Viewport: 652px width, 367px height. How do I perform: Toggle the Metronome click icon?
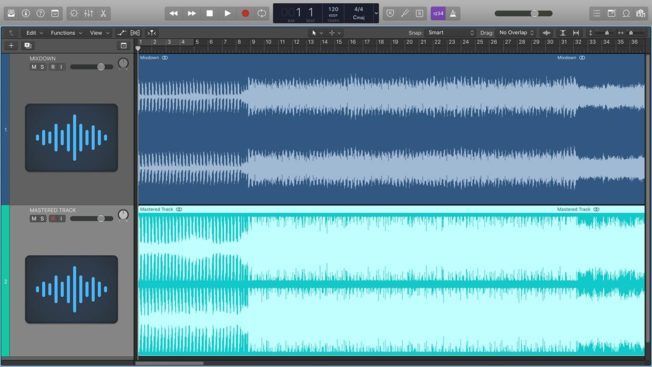click(x=453, y=13)
